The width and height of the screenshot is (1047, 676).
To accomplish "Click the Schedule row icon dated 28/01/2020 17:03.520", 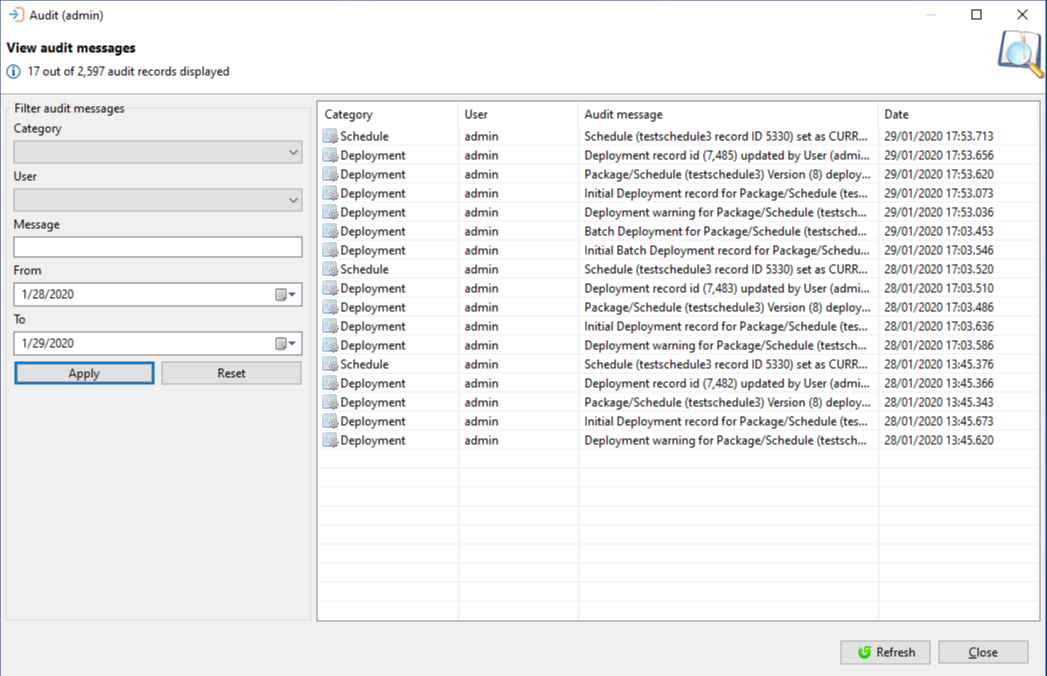I will (330, 269).
